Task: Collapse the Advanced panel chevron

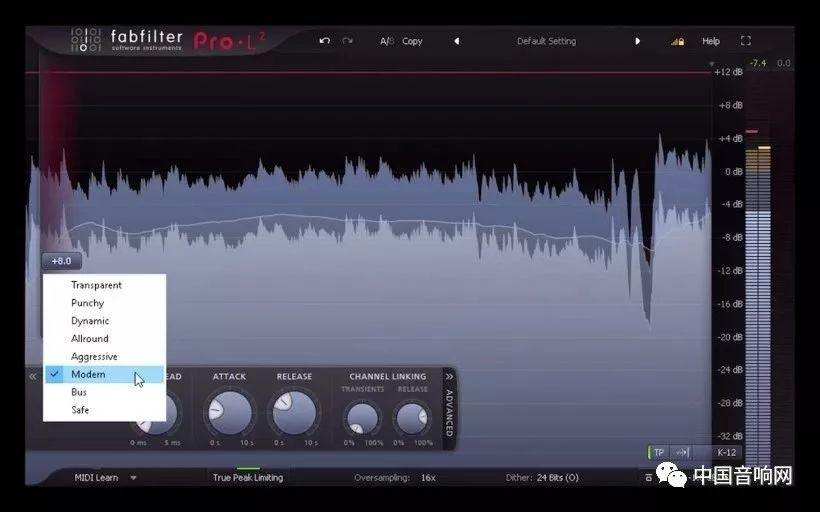Action: point(449,376)
